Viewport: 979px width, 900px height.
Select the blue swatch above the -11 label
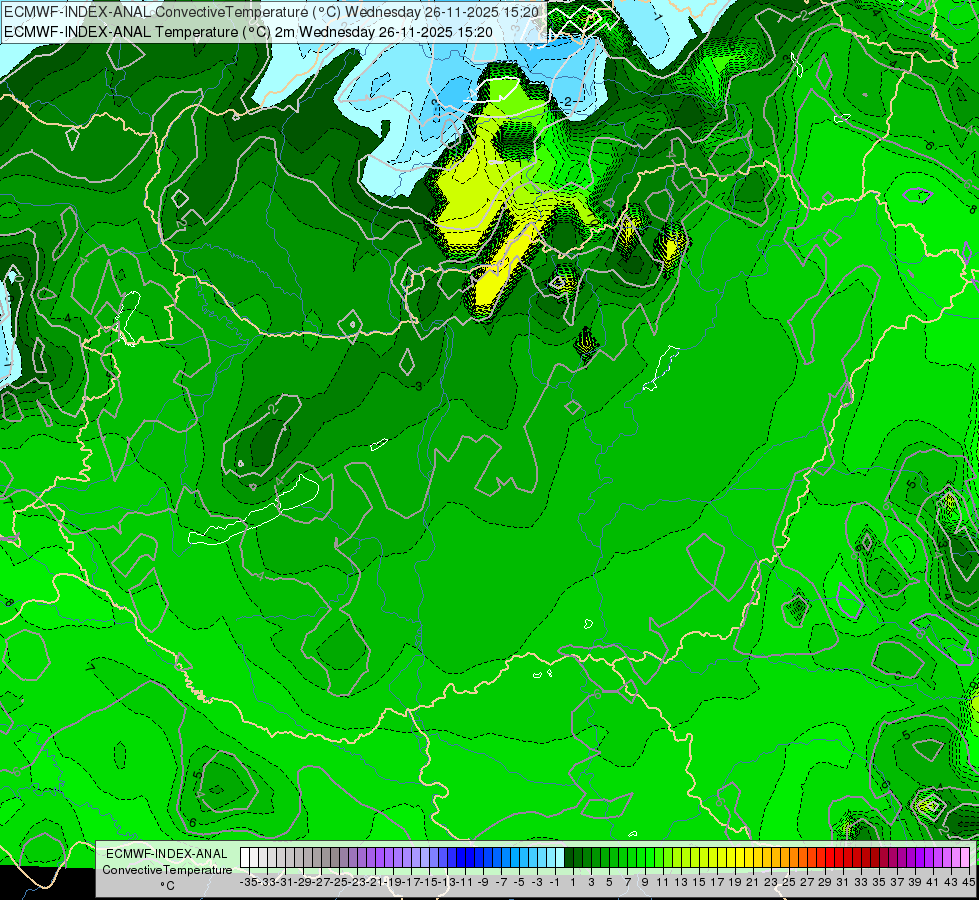(x=461, y=857)
